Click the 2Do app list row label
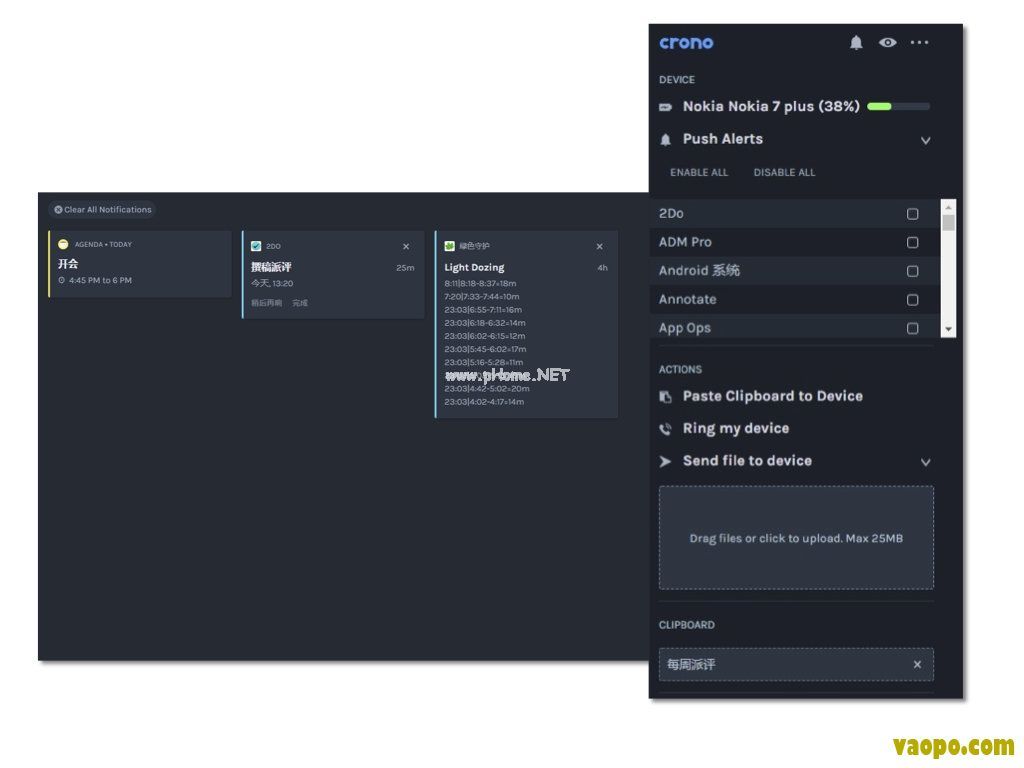Viewport: 1024px width, 768px height. (671, 214)
